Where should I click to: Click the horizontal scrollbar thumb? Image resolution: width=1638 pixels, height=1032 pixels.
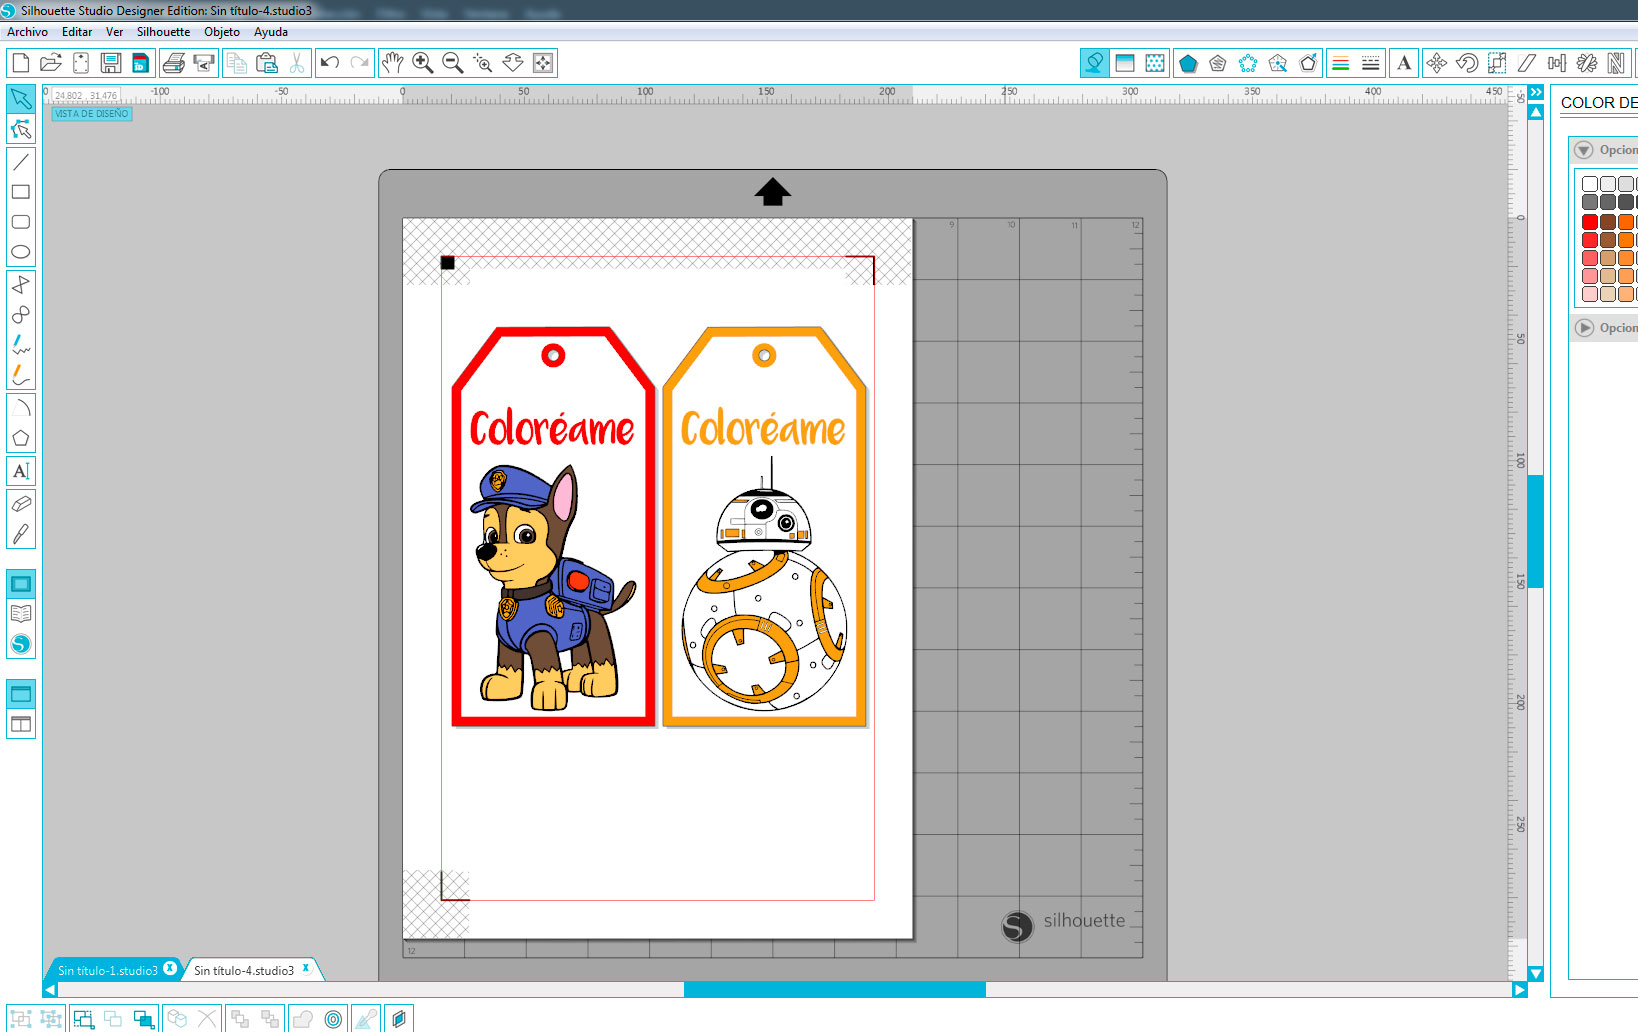point(835,989)
